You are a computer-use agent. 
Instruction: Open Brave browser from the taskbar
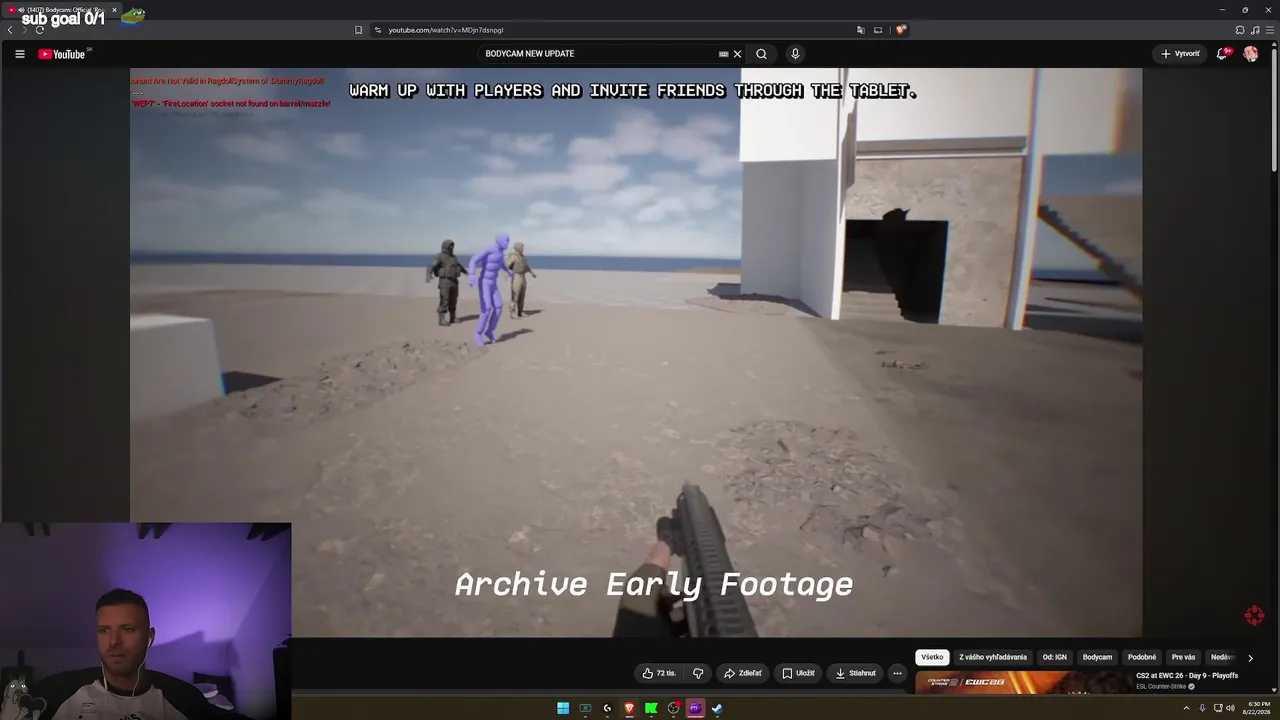tap(629, 709)
